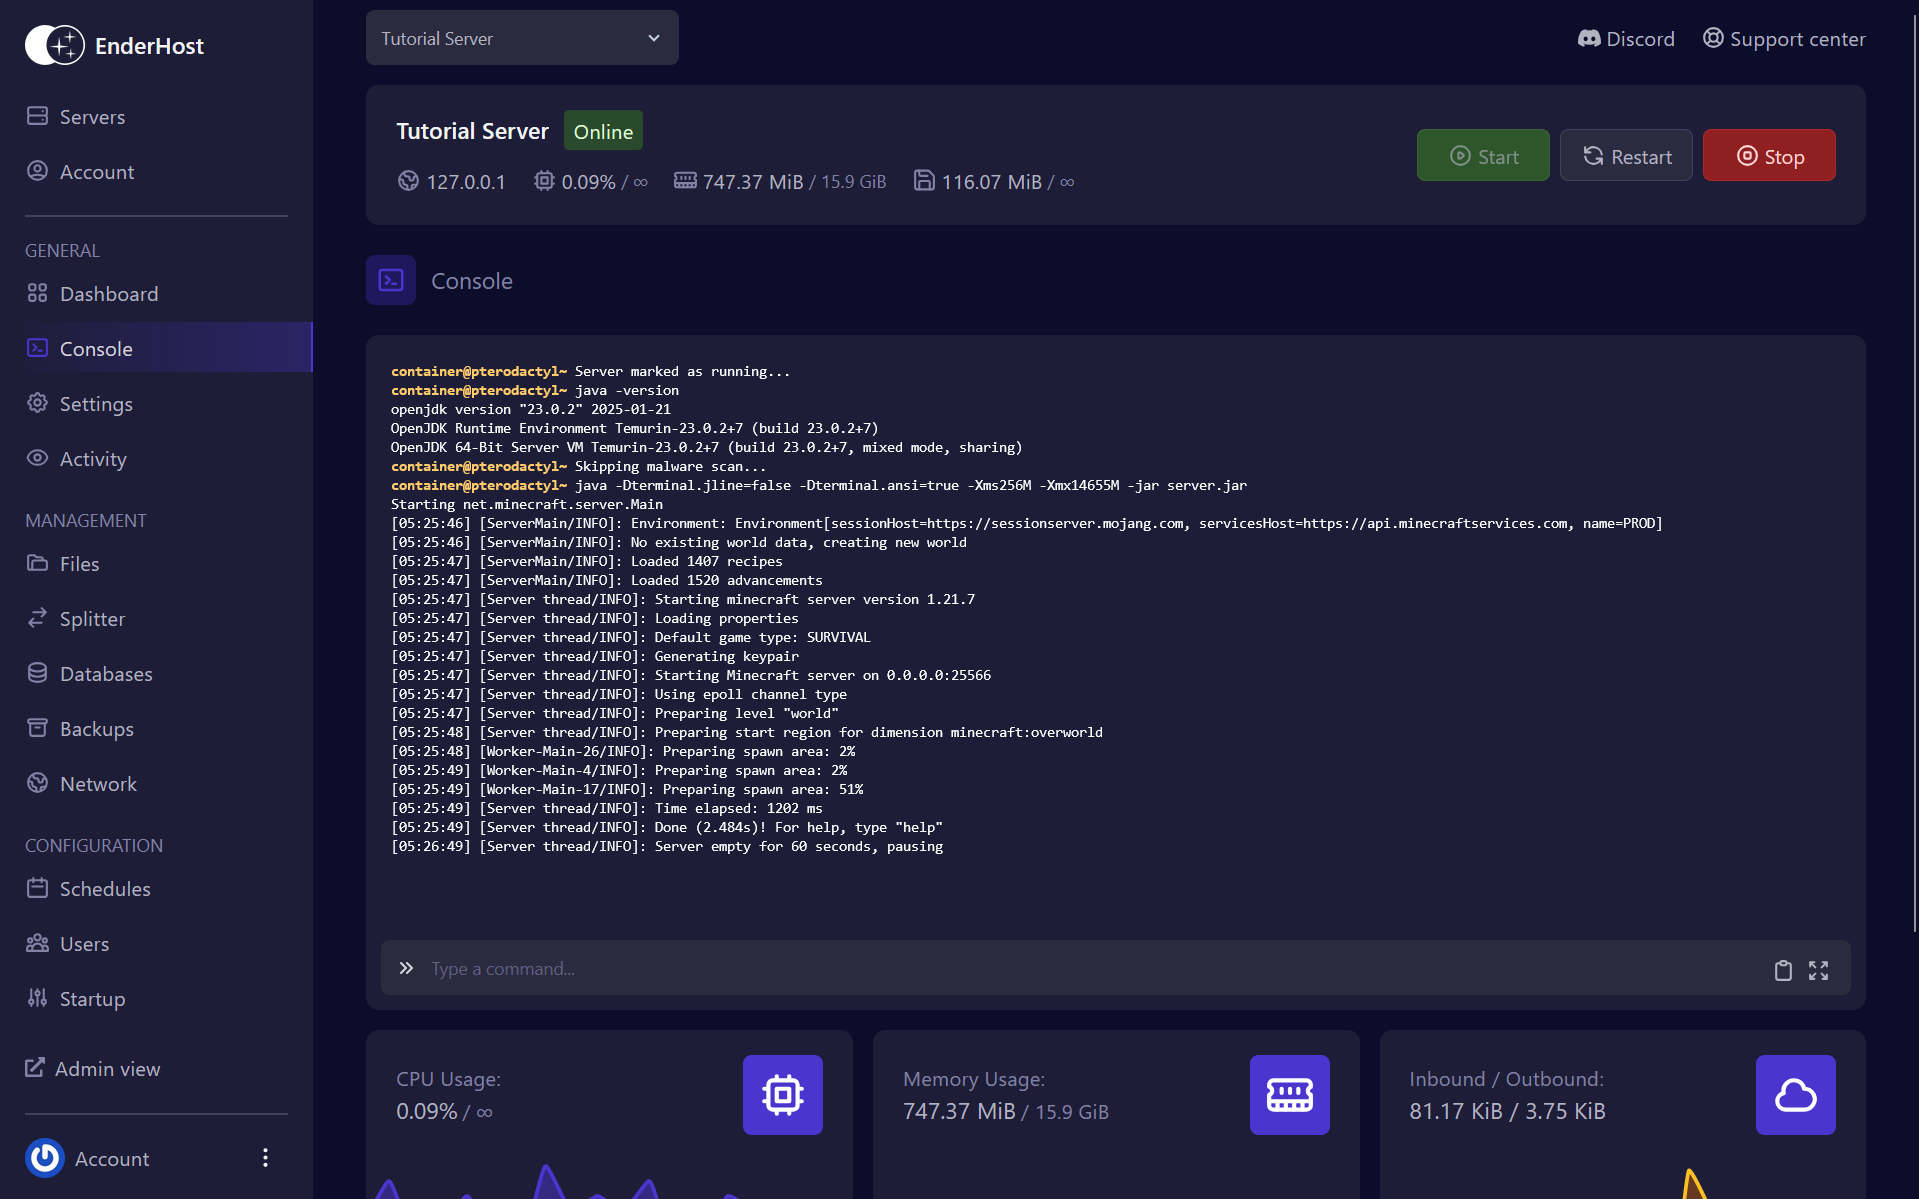Click the Inbound/Outbound cloud icon
Image resolution: width=1919 pixels, height=1199 pixels.
coord(1795,1095)
